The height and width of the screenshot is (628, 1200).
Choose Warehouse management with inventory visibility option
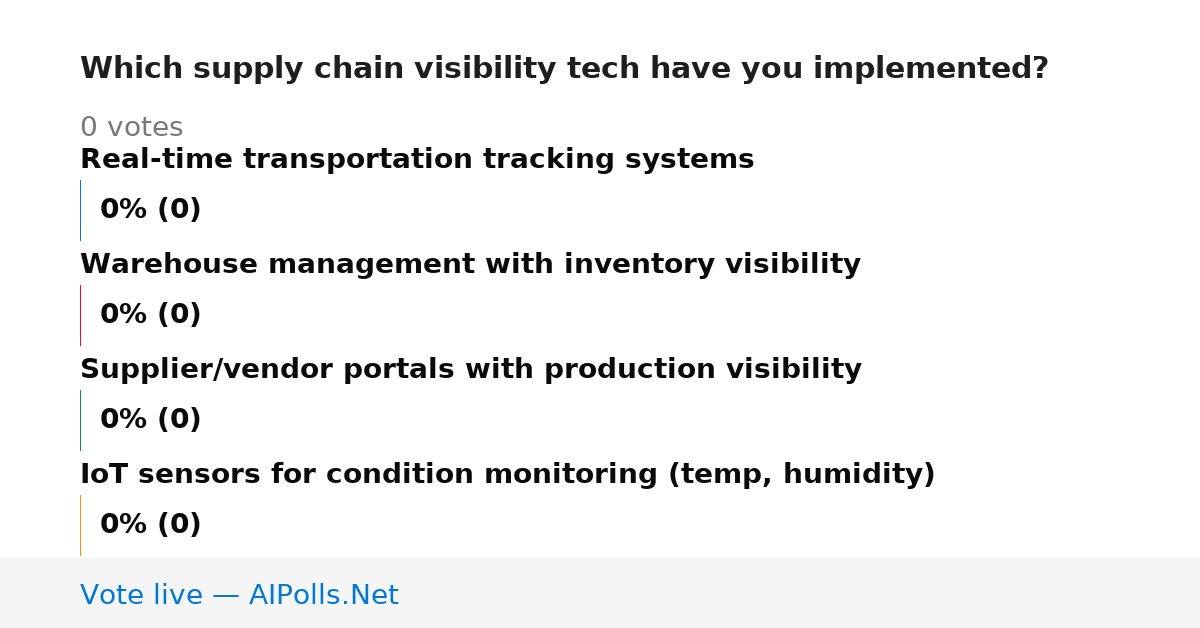tap(470, 265)
